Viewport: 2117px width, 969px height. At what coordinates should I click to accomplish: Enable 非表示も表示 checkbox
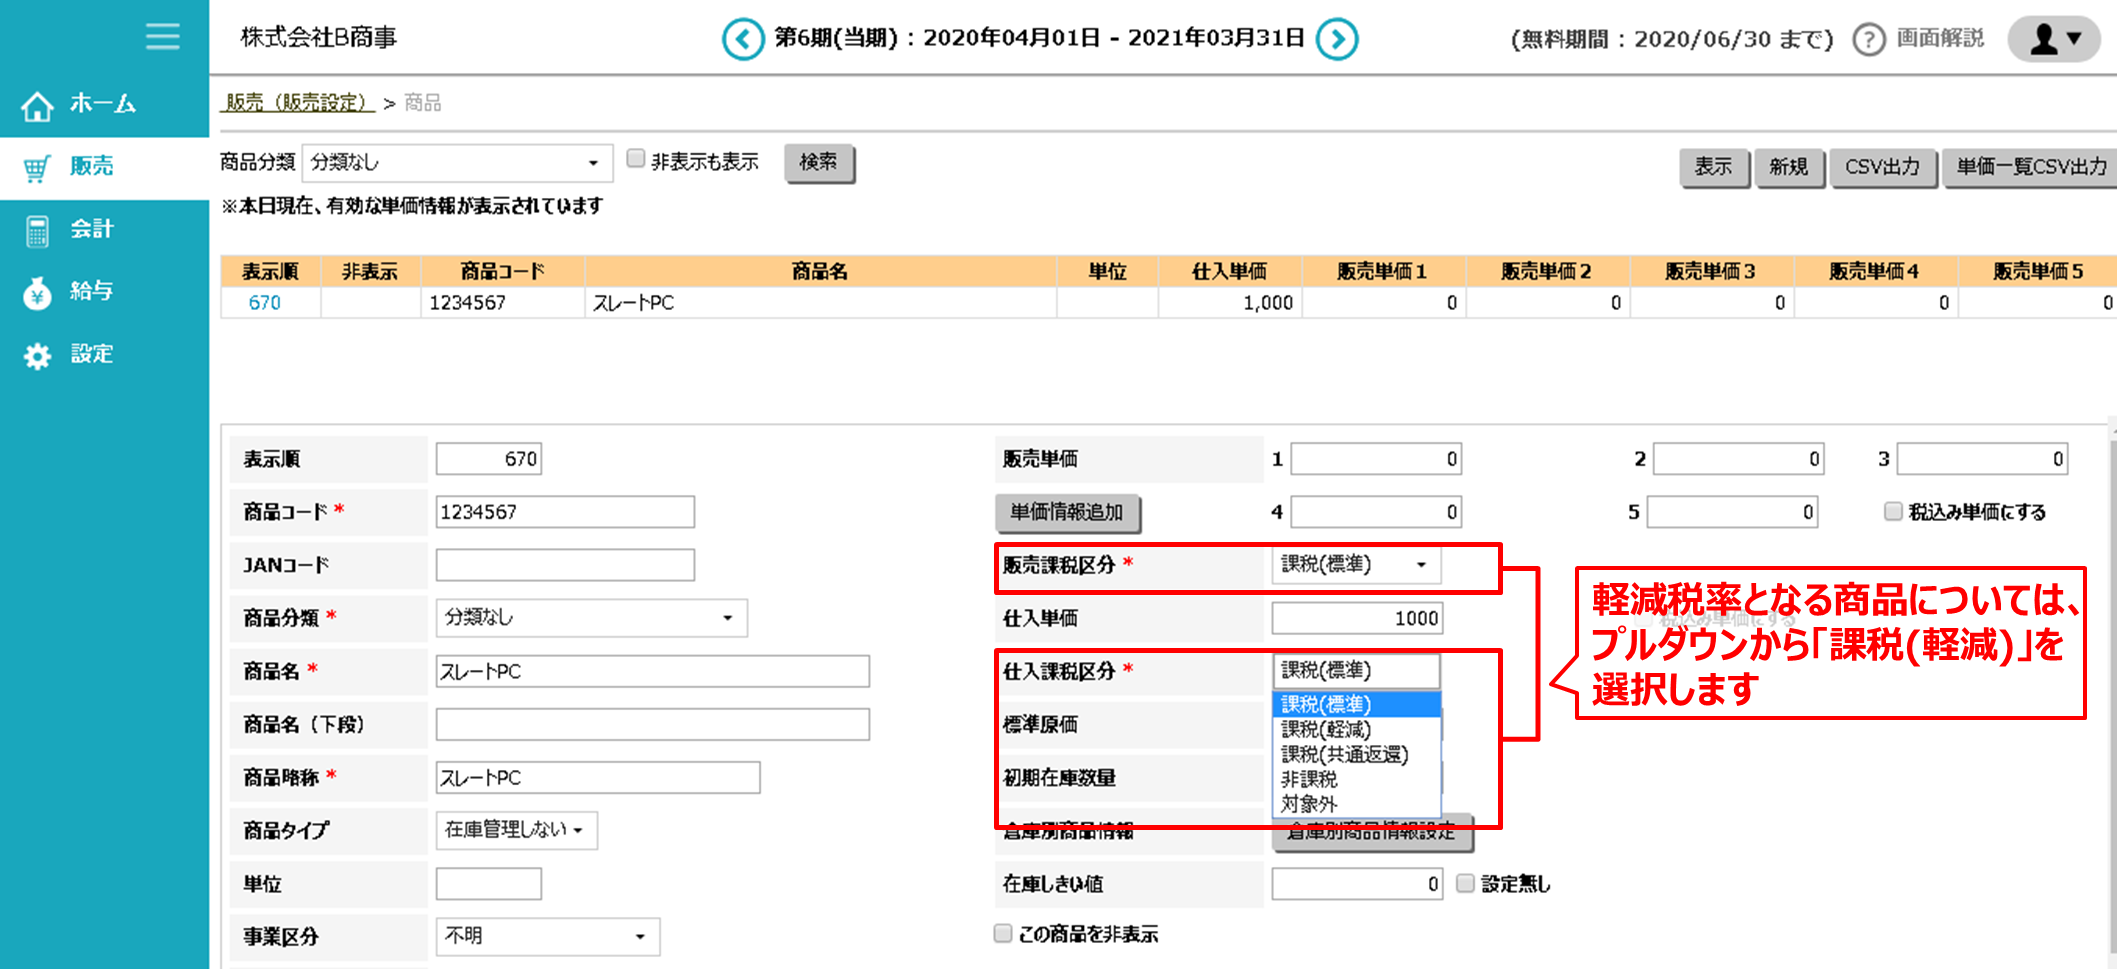(636, 159)
